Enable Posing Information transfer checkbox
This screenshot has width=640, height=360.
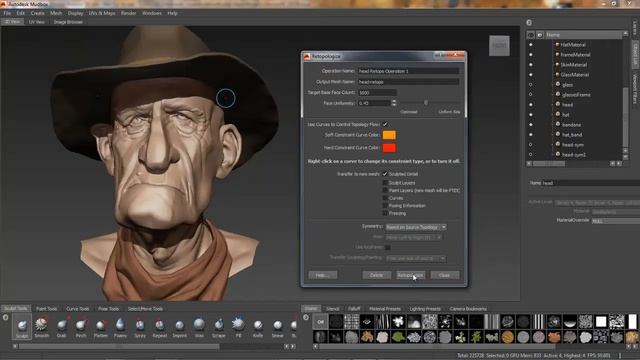tap(385, 206)
